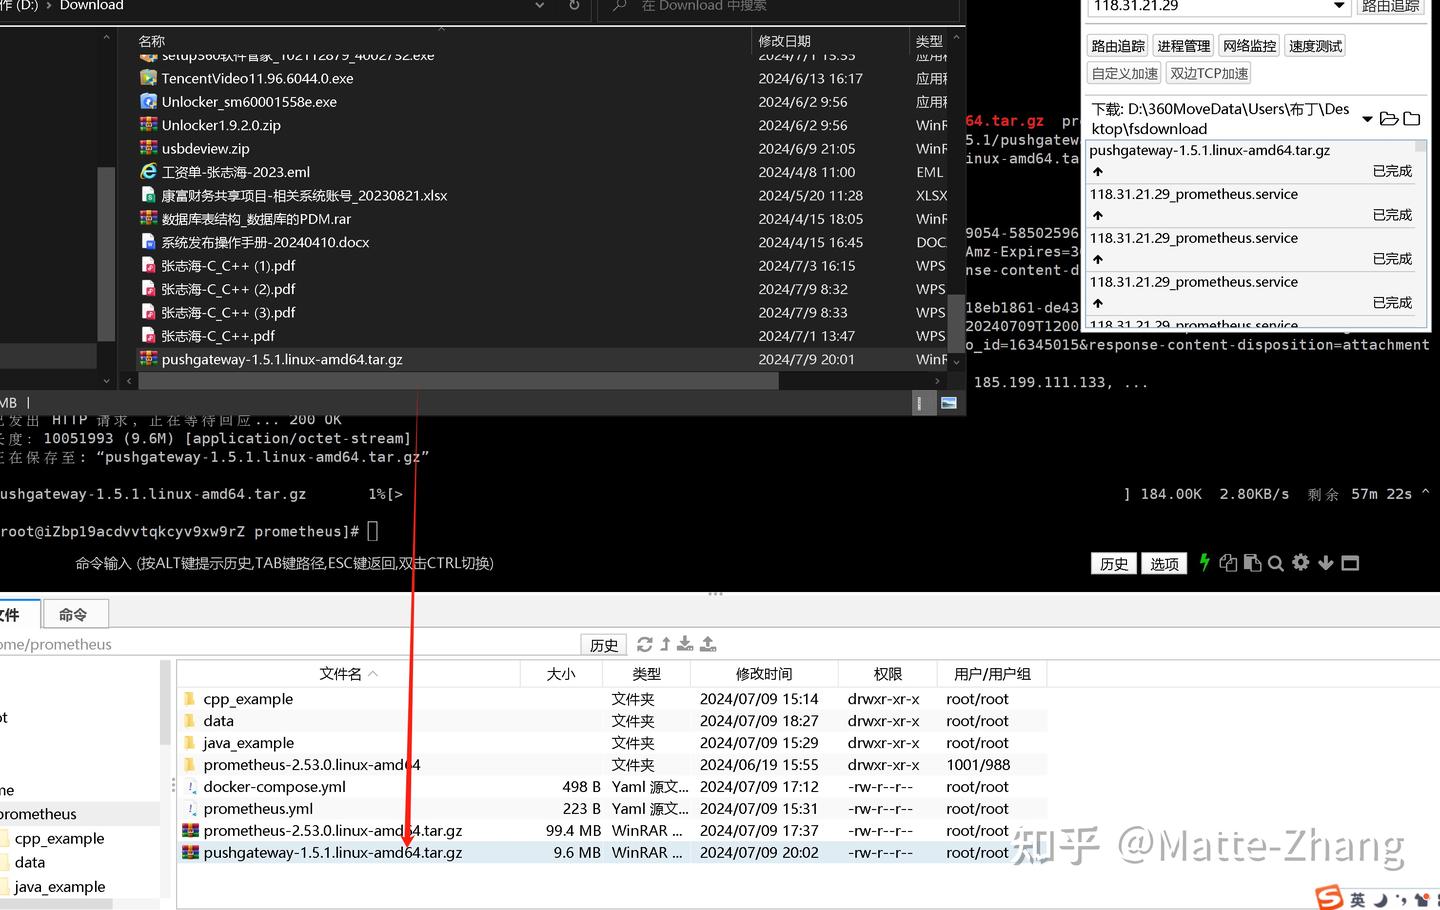Open the fsdownload folder via the folder icon
Viewport: 1440px width, 910px height.
[x=1389, y=118]
